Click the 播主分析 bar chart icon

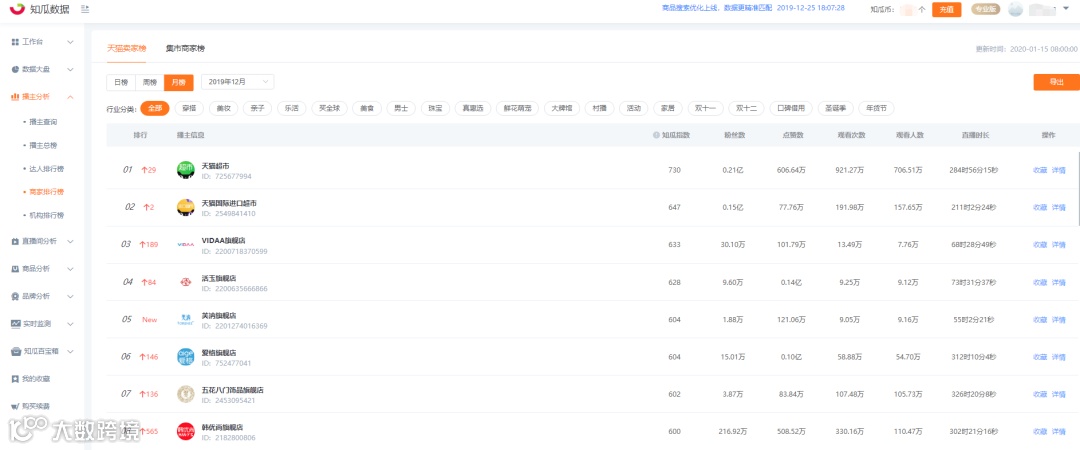pos(15,97)
